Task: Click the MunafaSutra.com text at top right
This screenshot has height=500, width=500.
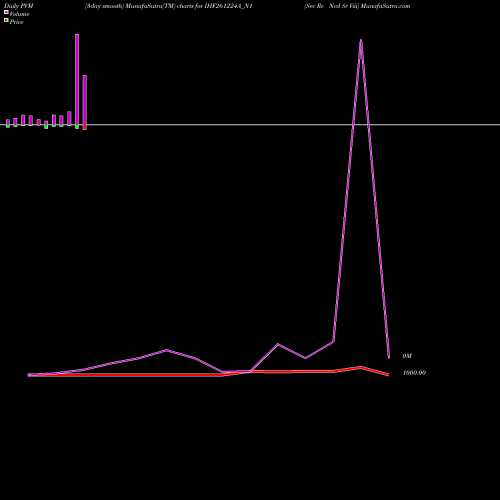Action: click(385, 6)
